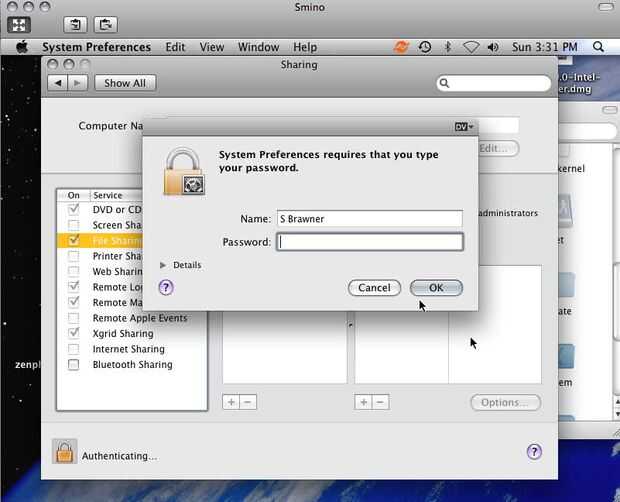Screen dimensions: 620x502
Task: Open the Window menu
Action: [259, 47]
